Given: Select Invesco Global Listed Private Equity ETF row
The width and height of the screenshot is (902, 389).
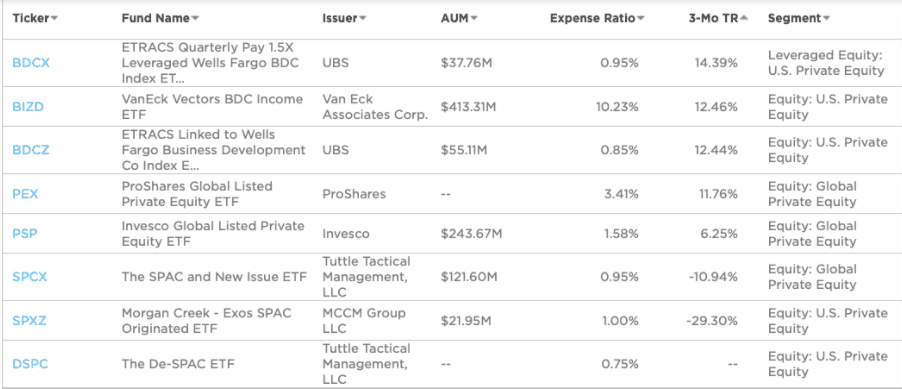Looking at the screenshot, I should 451,234.
